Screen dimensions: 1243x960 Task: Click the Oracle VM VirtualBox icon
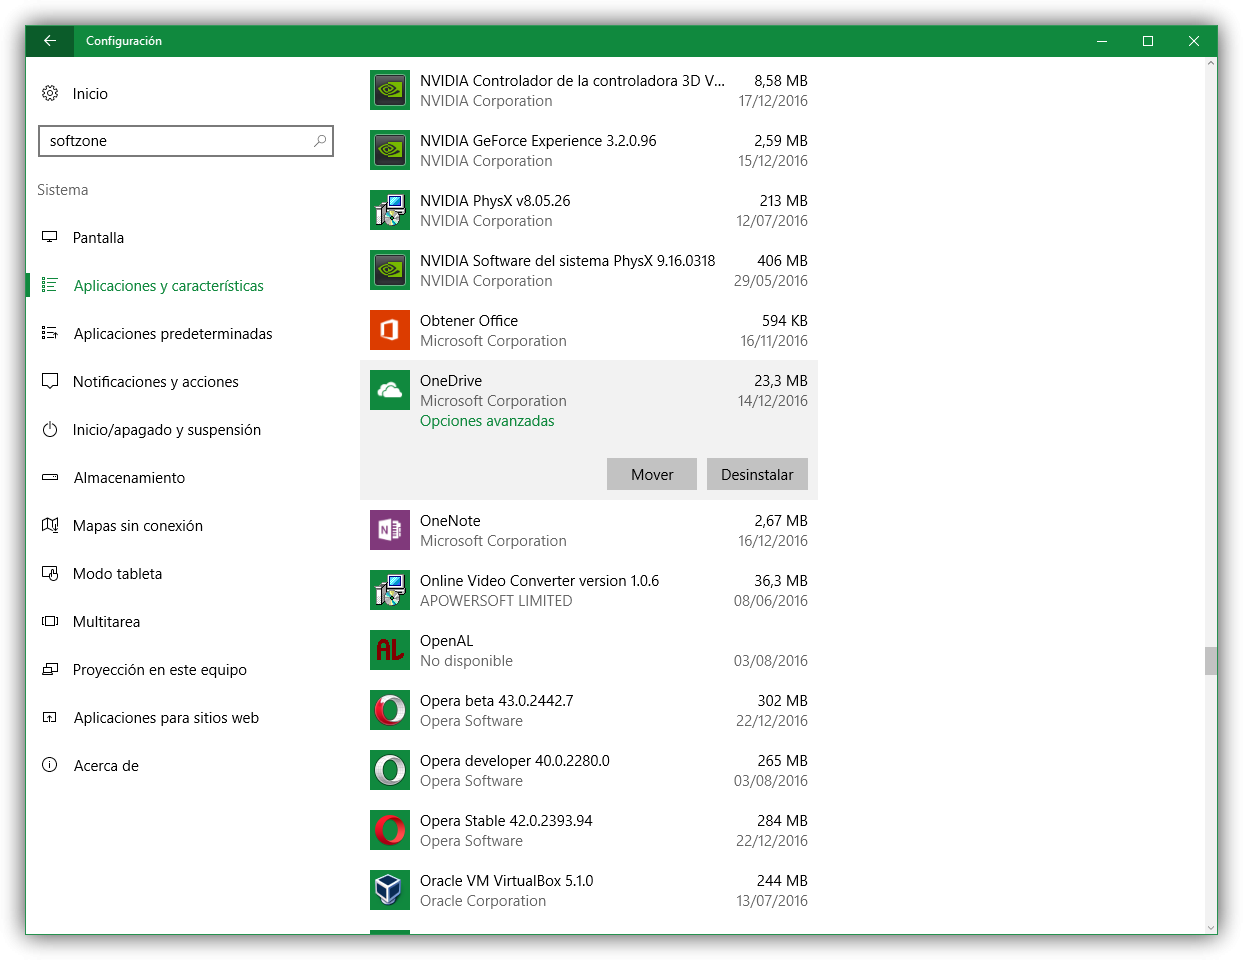(390, 890)
